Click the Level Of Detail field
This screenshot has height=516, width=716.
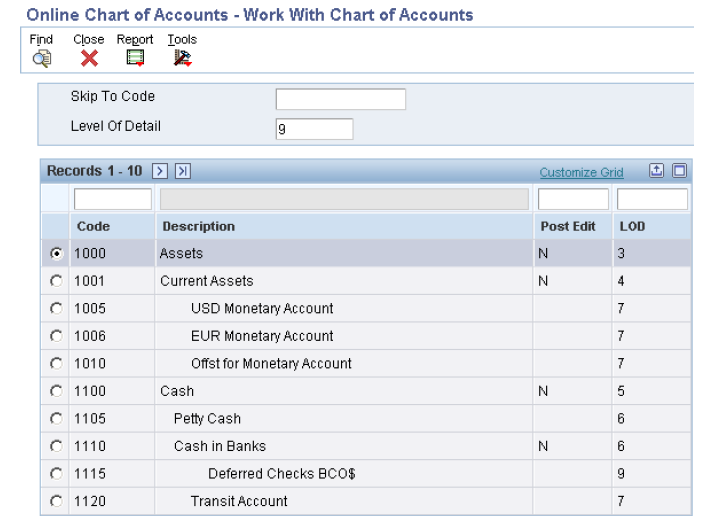[x=314, y=129]
